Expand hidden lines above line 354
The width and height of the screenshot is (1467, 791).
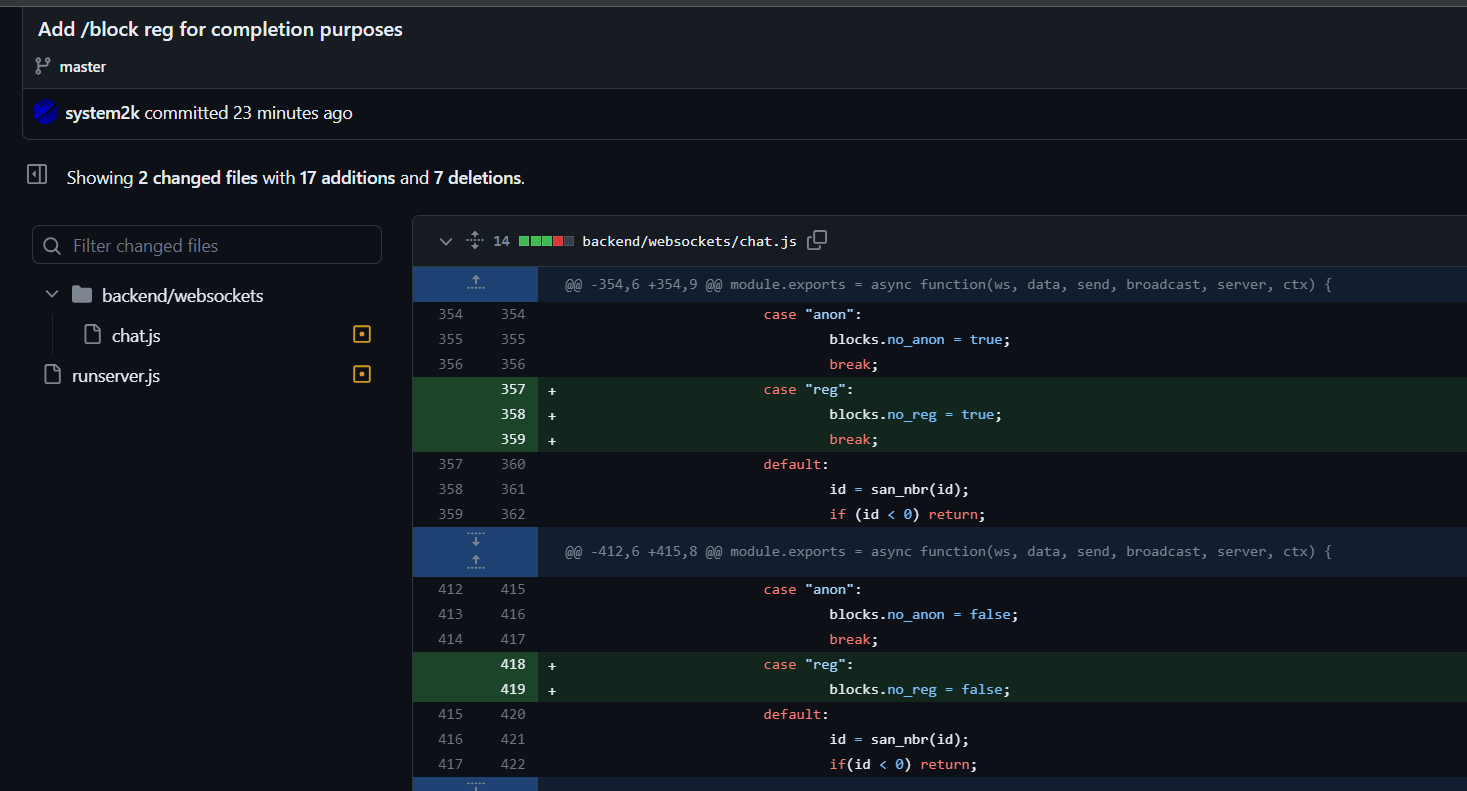(475, 284)
